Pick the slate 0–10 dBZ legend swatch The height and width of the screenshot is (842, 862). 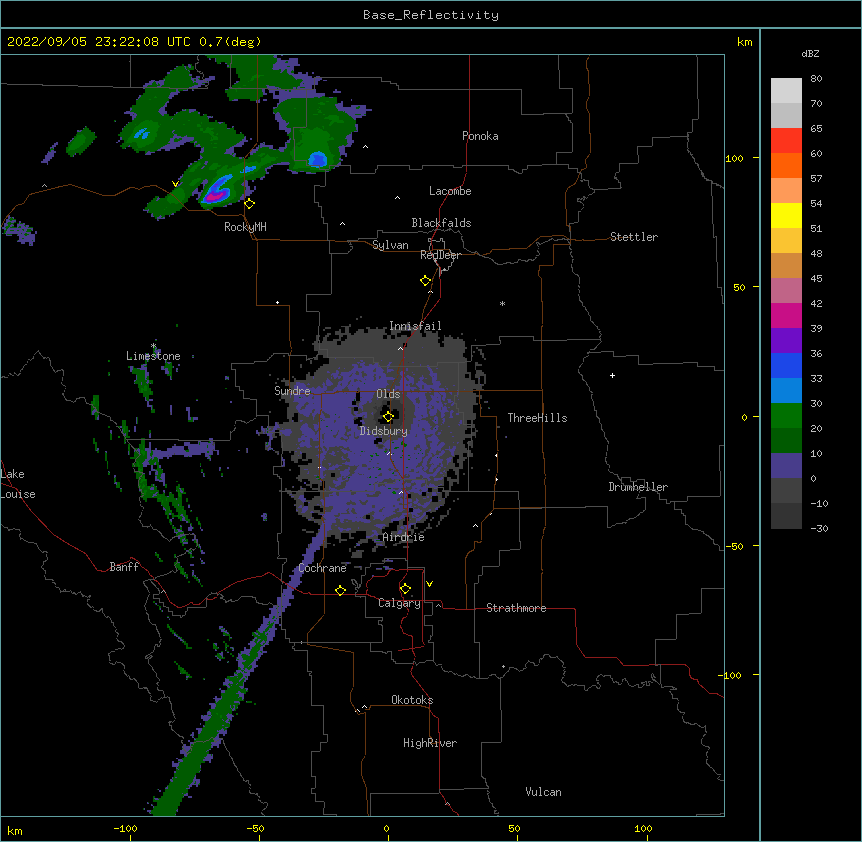(786, 466)
